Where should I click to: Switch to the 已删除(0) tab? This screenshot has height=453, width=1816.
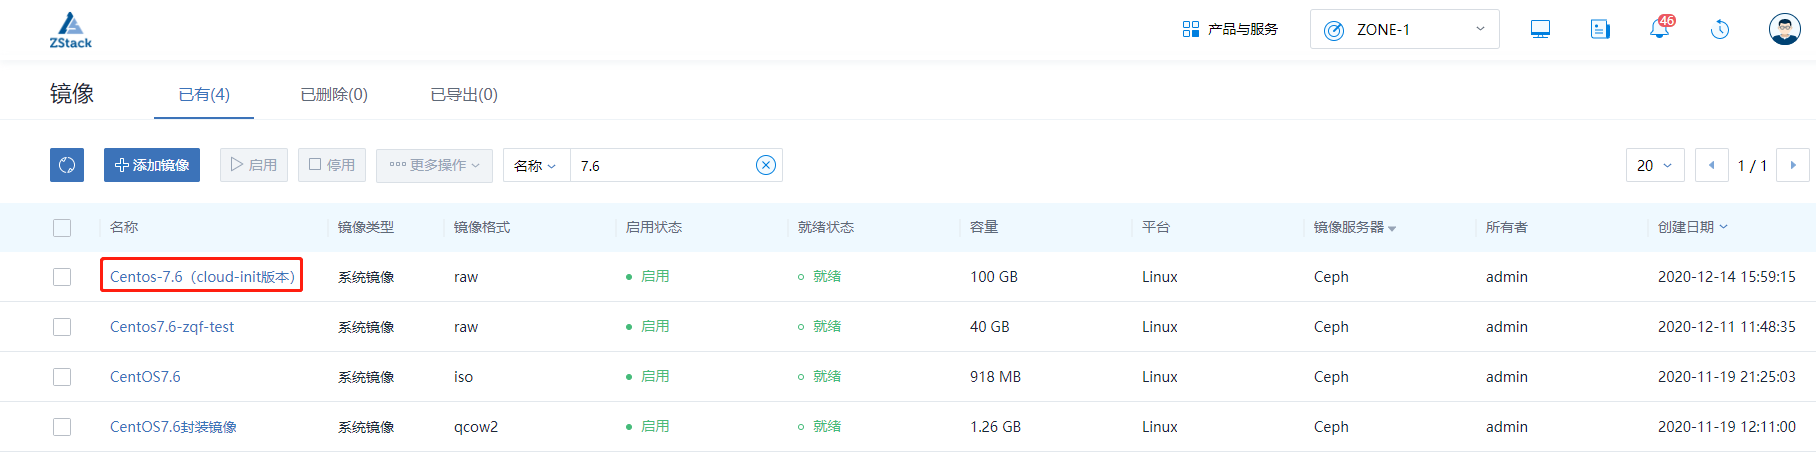pyautogui.click(x=334, y=94)
